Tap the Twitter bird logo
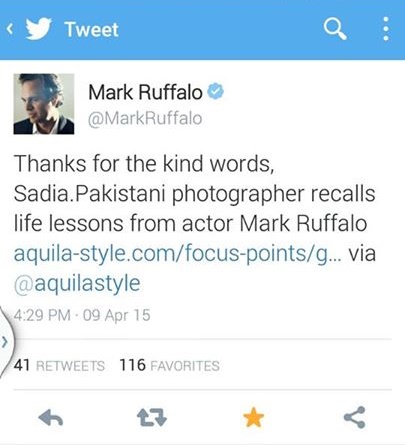 tap(39, 29)
